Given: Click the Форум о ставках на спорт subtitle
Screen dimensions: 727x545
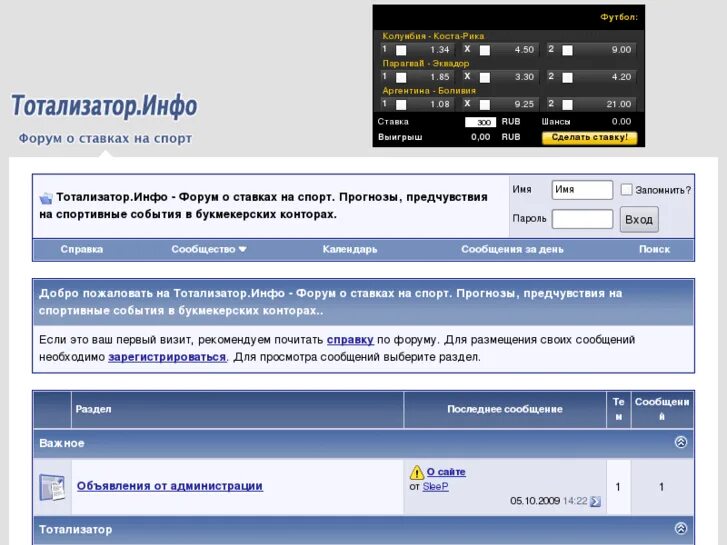Looking at the screenshot, I should (x=105, y=138).
